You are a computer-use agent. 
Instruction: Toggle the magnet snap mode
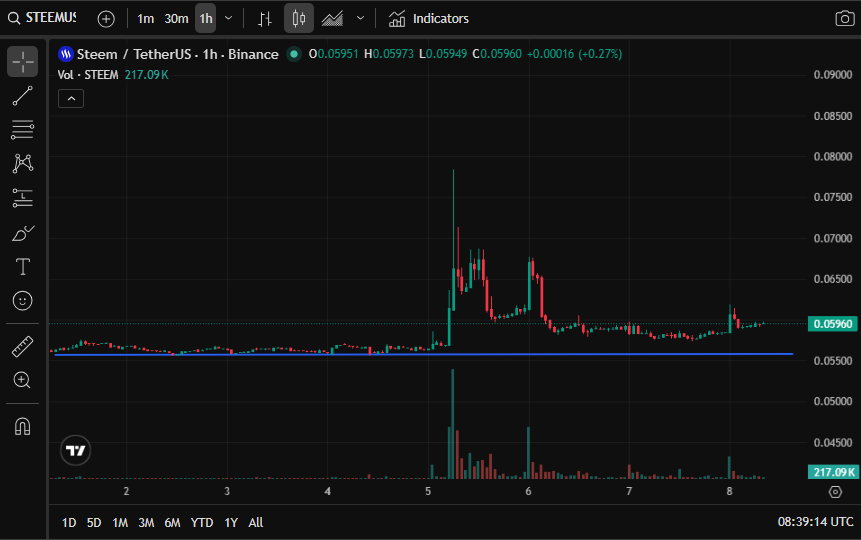point(23,426)
